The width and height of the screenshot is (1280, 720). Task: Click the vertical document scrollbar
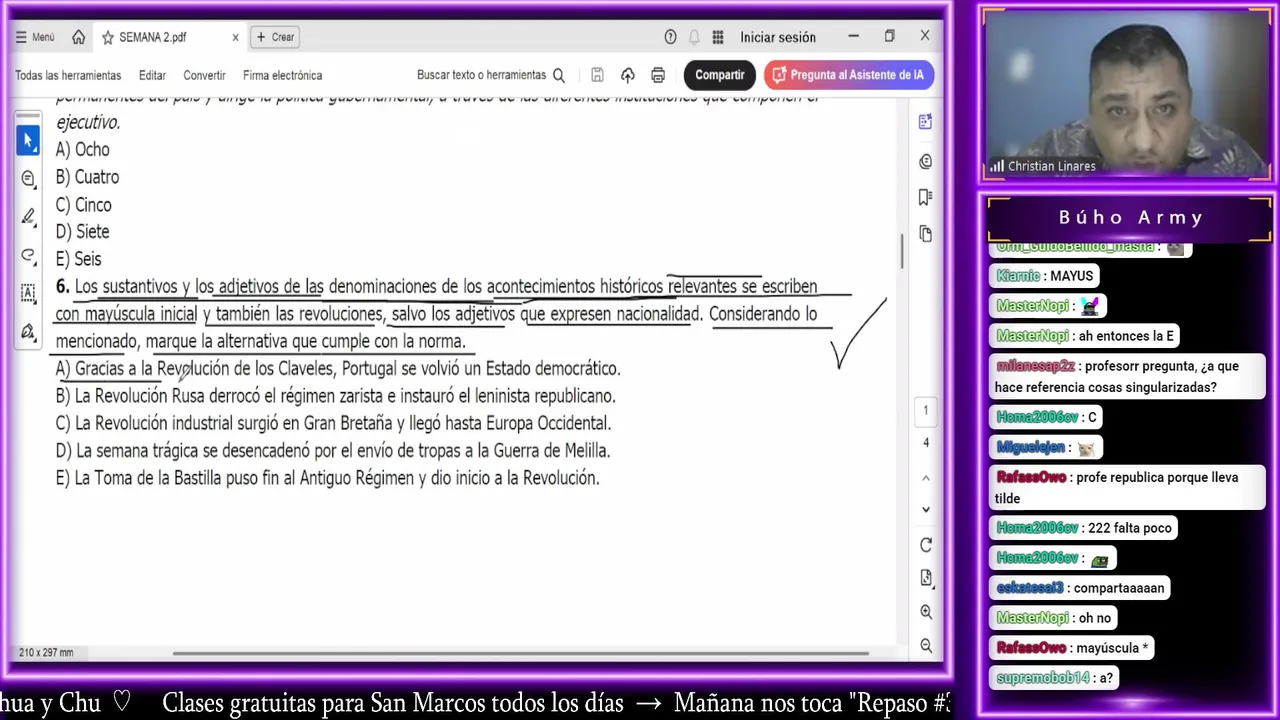pyautogui.click(x=902, y=250)
